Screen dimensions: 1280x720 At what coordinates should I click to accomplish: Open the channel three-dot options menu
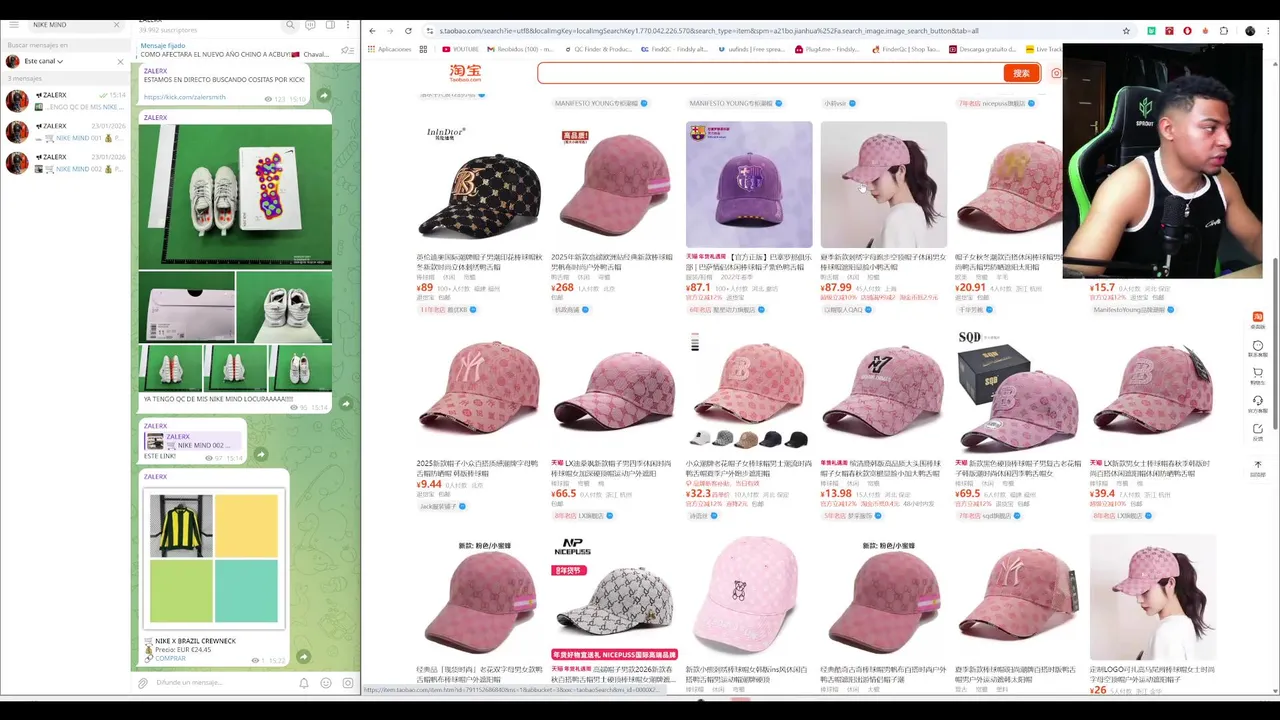point(349,24)
